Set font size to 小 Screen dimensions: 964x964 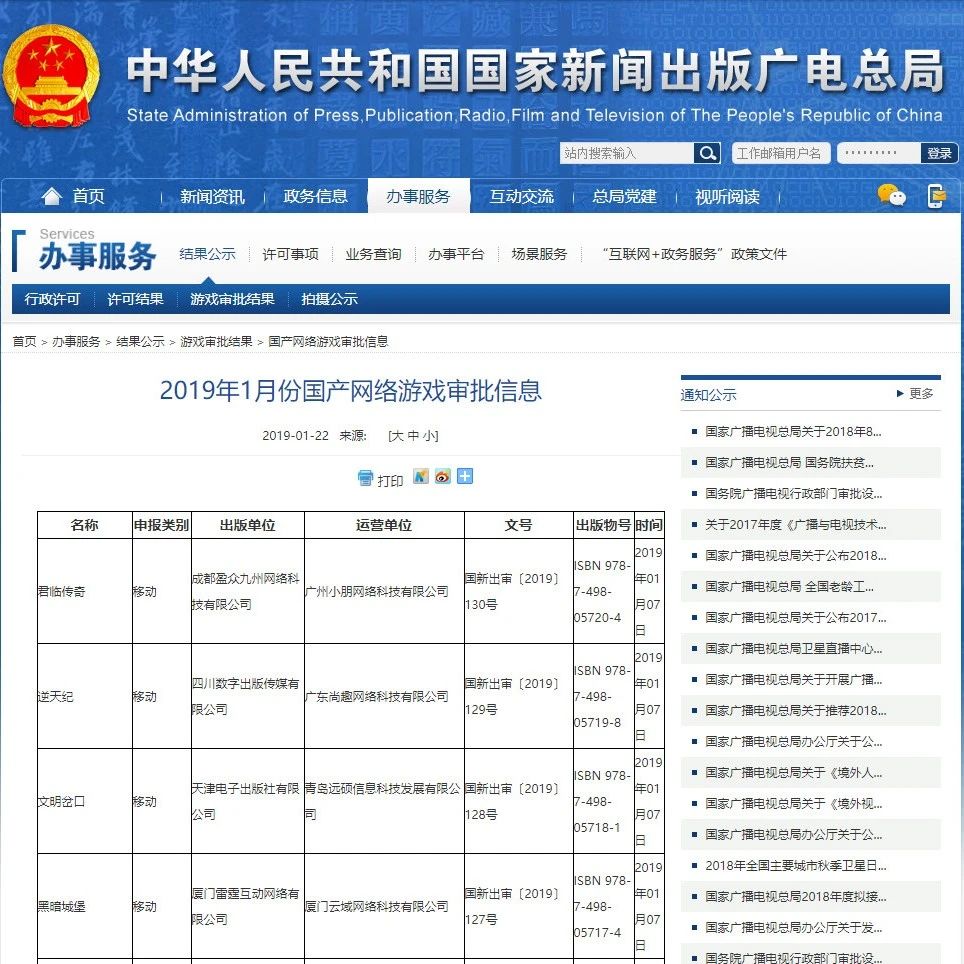[x=429, y=435]
